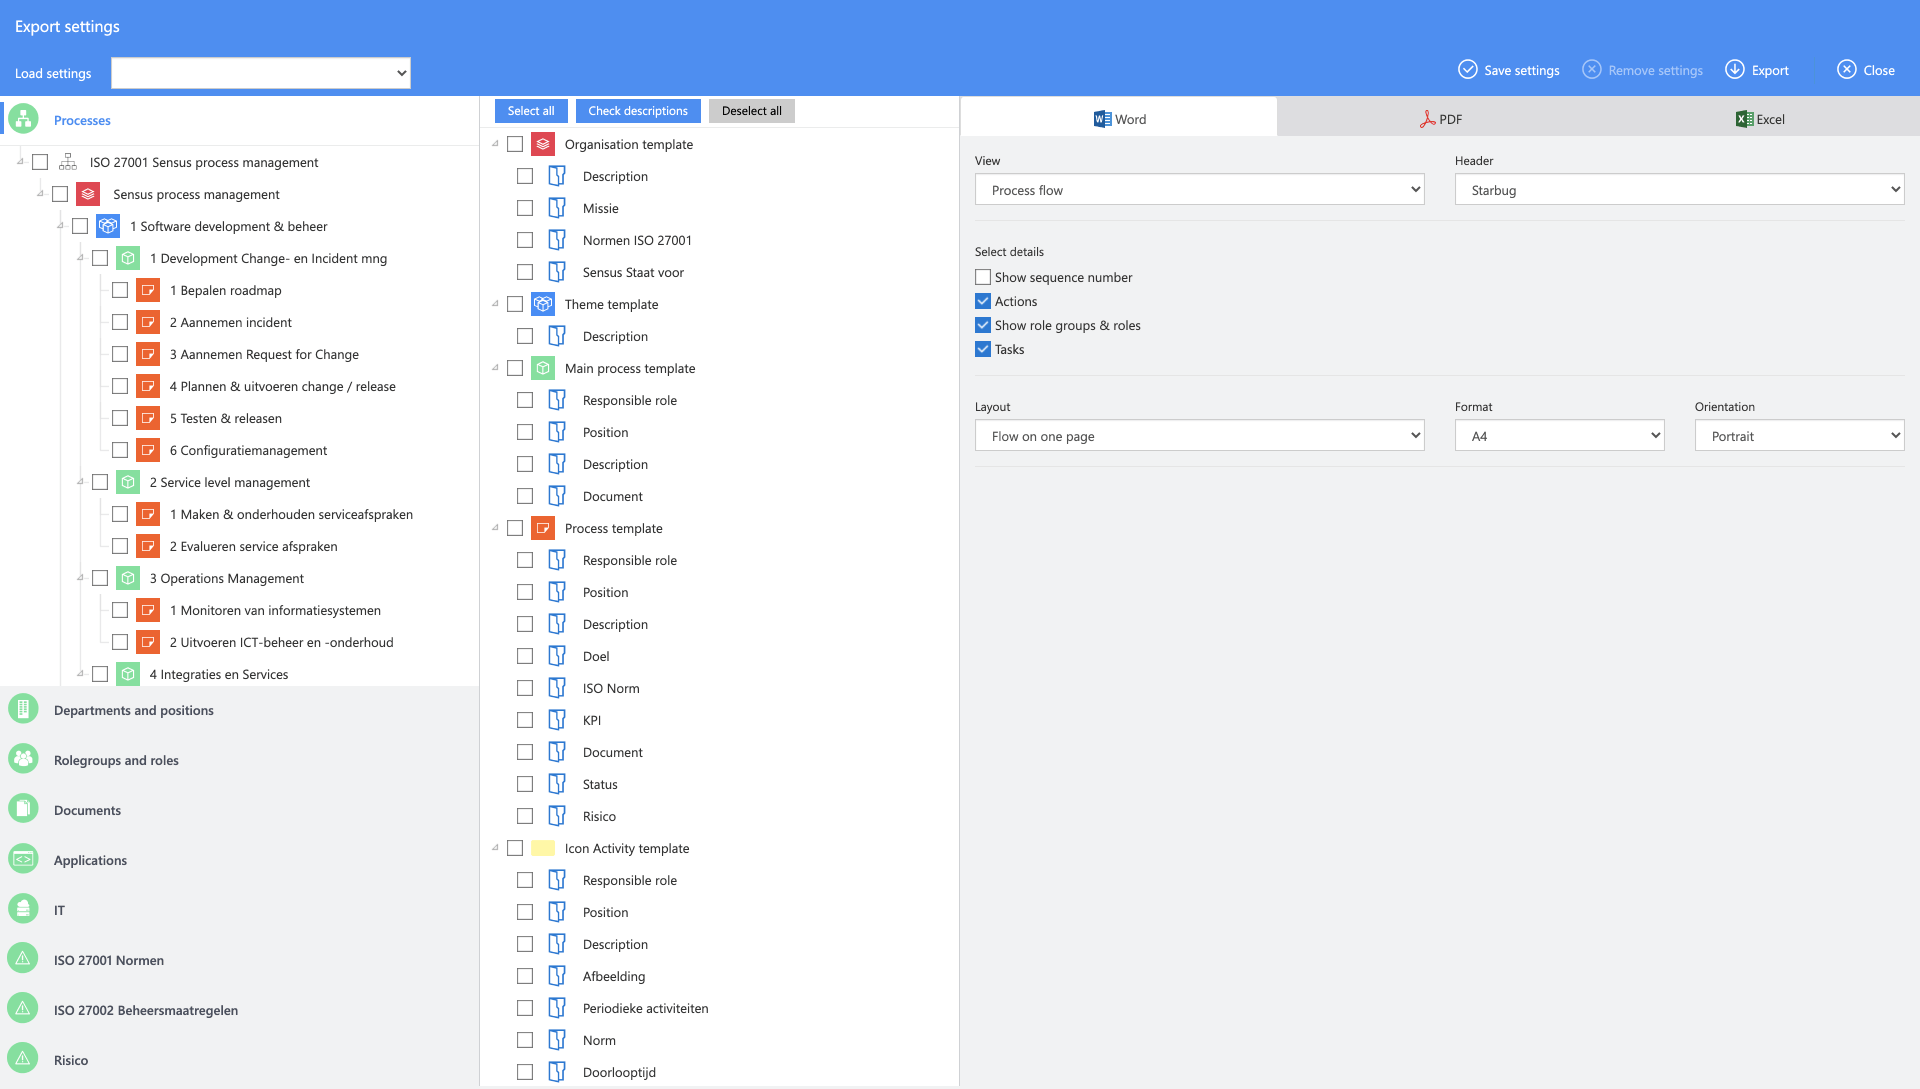Image resolution: width=1920 pixels, height=1089 pixels.
Task: Click Save settings
Action: tap(1508, 70)
